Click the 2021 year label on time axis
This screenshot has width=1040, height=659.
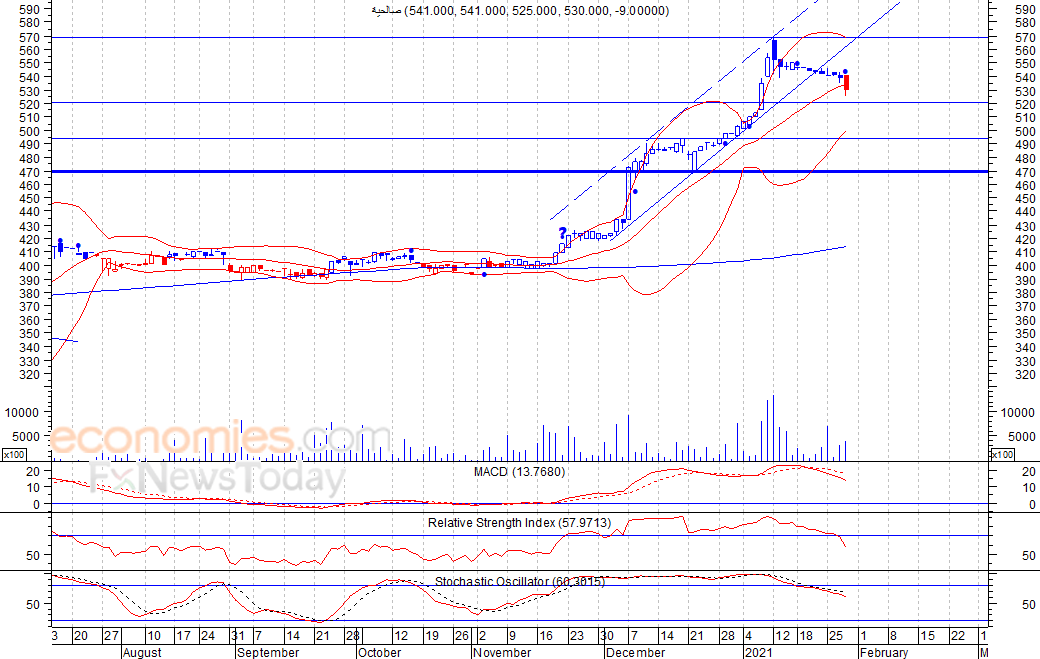pyautogui.click(x=759, y=652)
